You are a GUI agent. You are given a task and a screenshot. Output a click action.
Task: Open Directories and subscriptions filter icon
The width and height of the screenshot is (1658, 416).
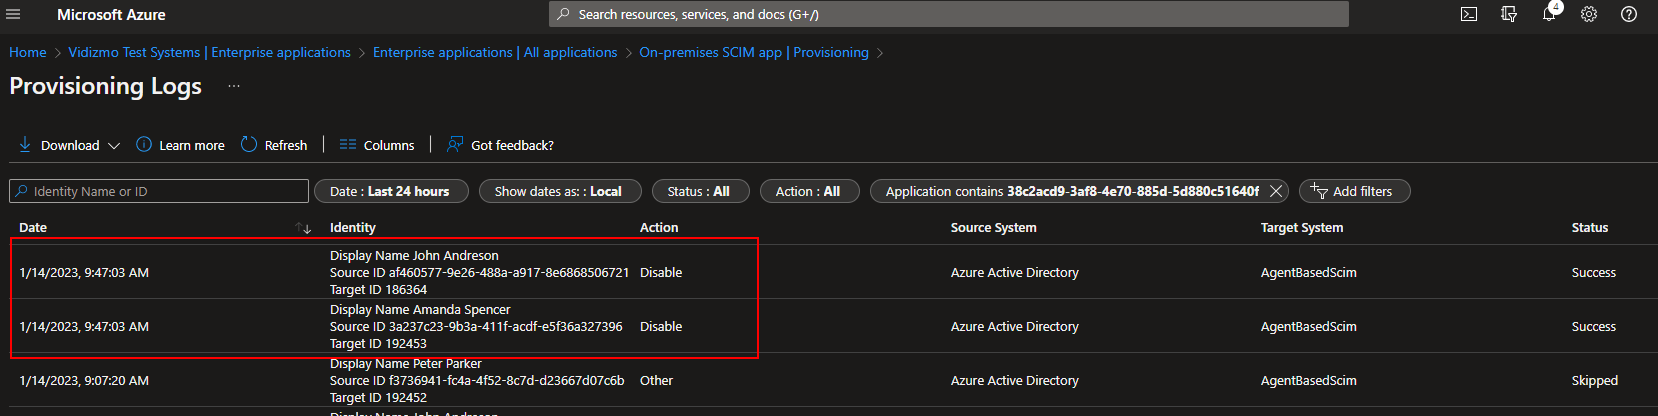[x=1509, y=14]
